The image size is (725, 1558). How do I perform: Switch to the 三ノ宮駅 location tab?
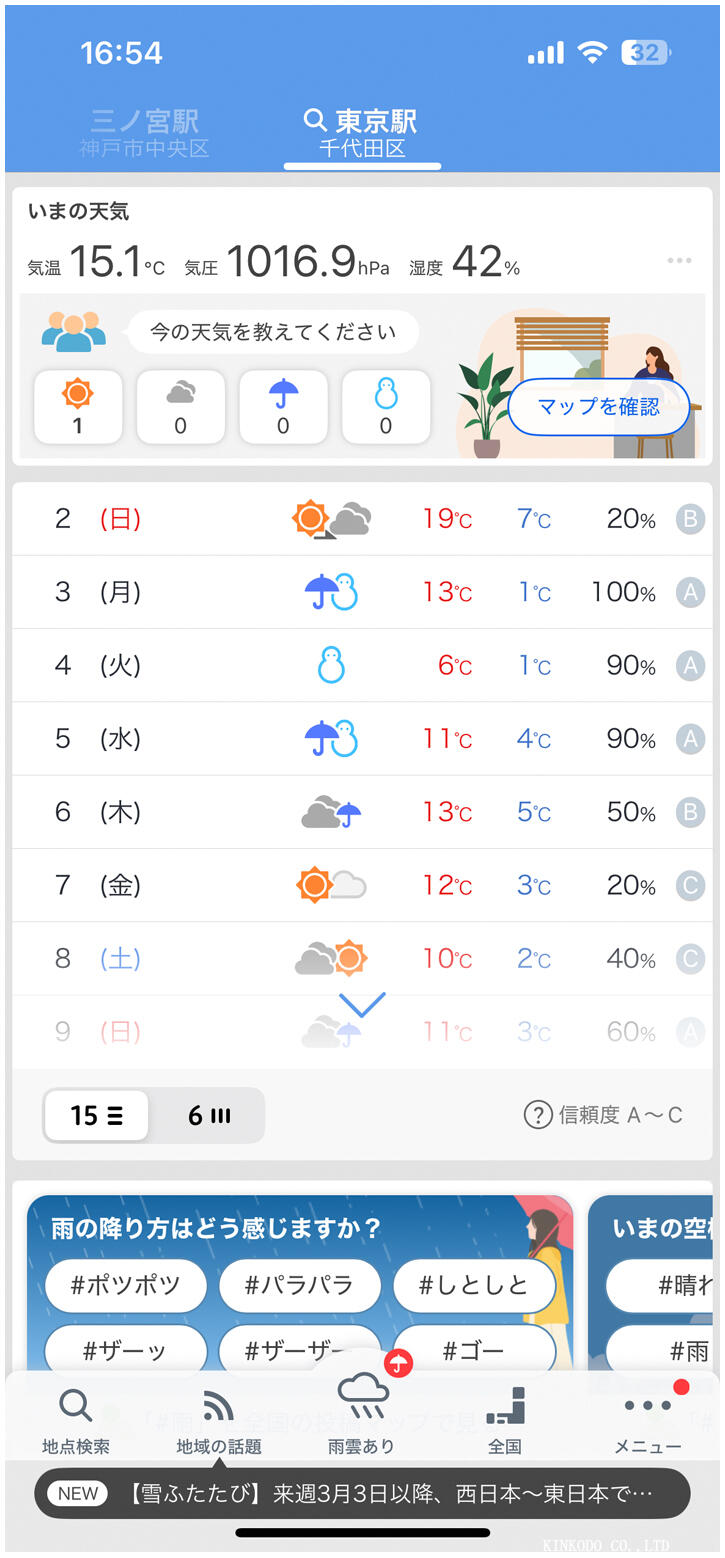tap(145, 134)
